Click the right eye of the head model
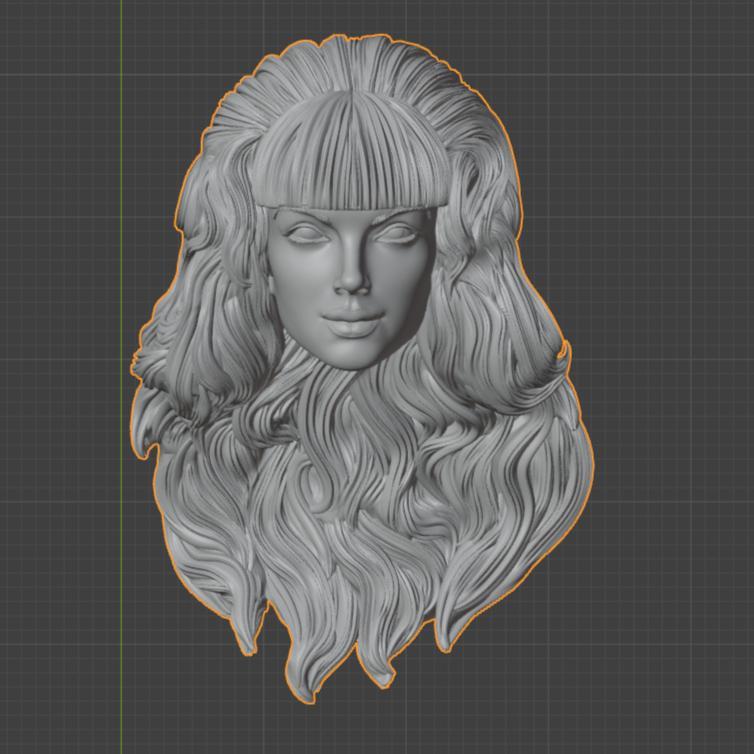754x754 pixels. (x=398, y=234)
